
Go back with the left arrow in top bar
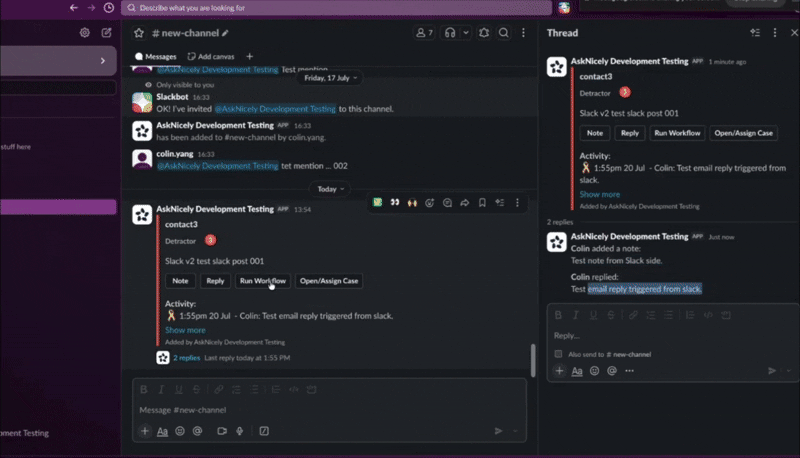(x=73, y=8)
